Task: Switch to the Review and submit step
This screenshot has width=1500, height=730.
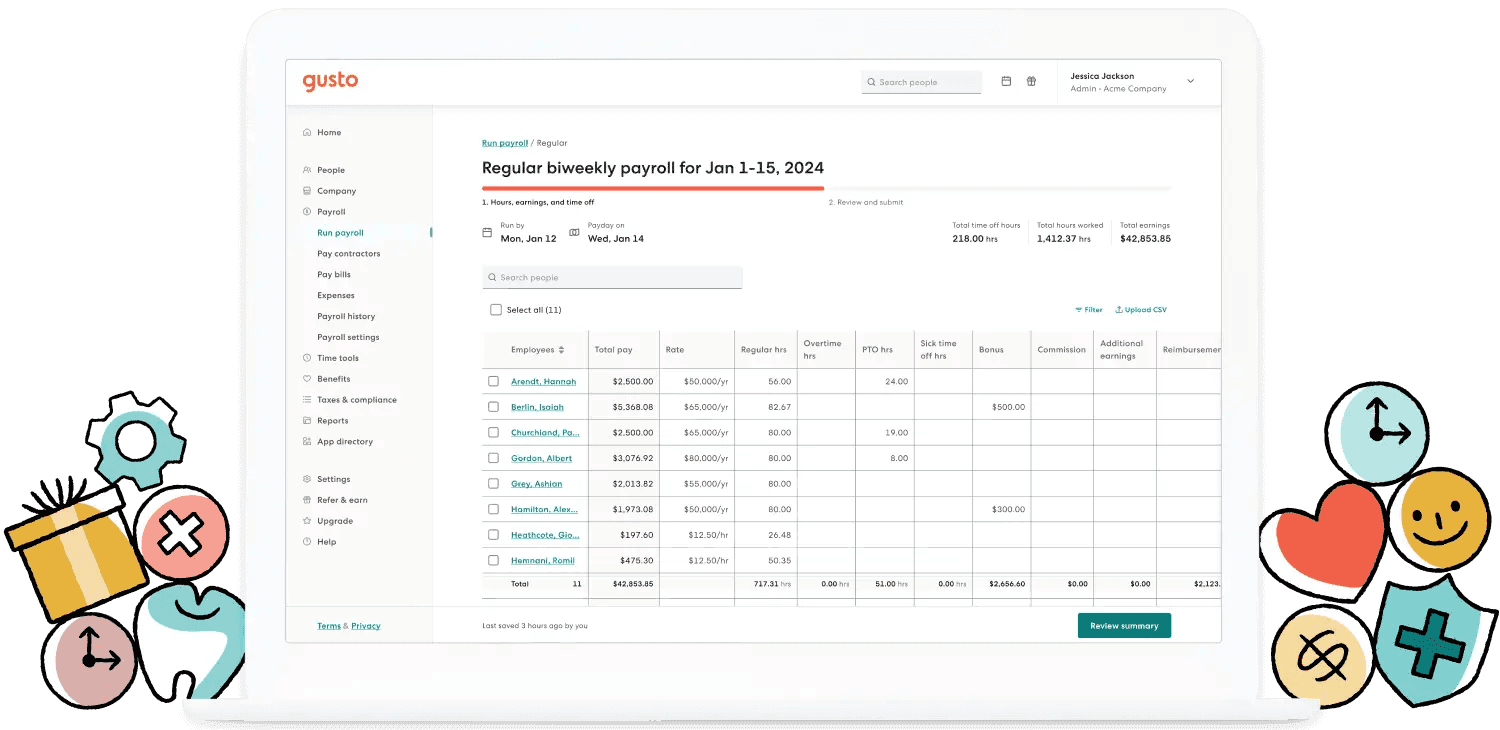Action: tap(866, 201)
